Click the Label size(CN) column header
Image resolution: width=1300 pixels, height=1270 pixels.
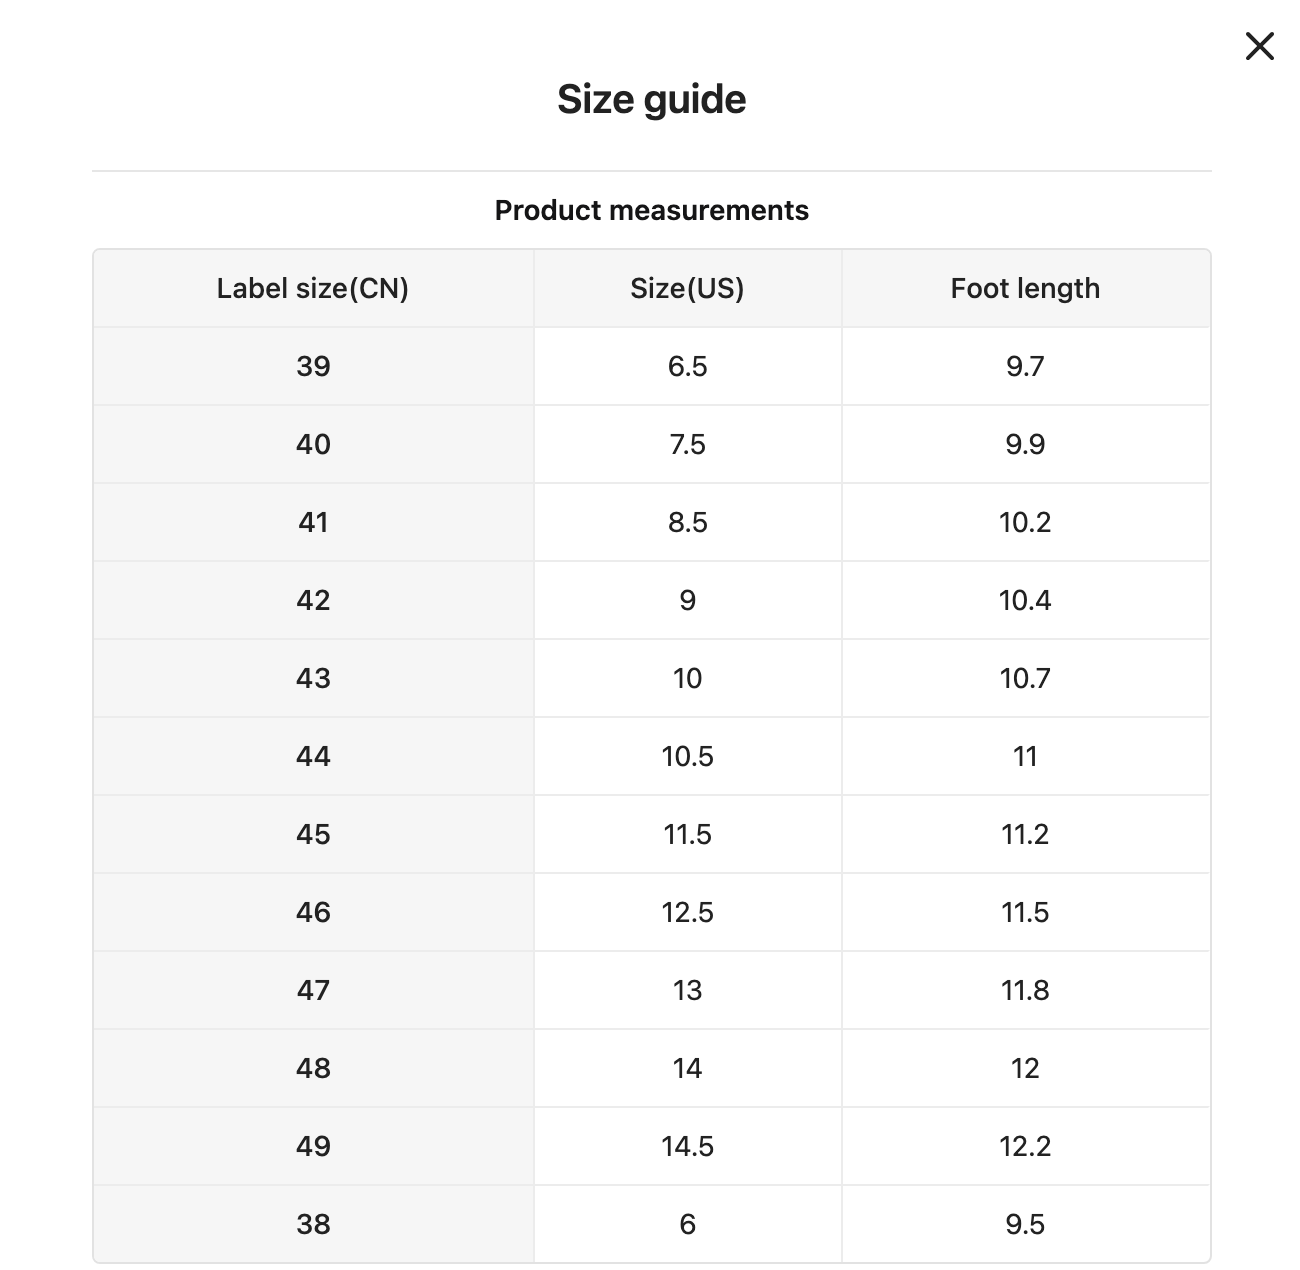click(x=313, y=288)
